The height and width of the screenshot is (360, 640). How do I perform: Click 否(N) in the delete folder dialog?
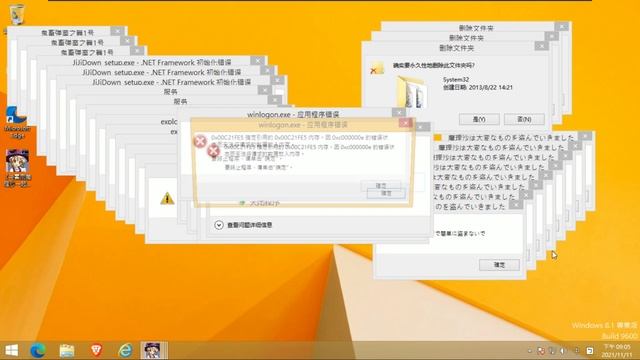[524, 119]
